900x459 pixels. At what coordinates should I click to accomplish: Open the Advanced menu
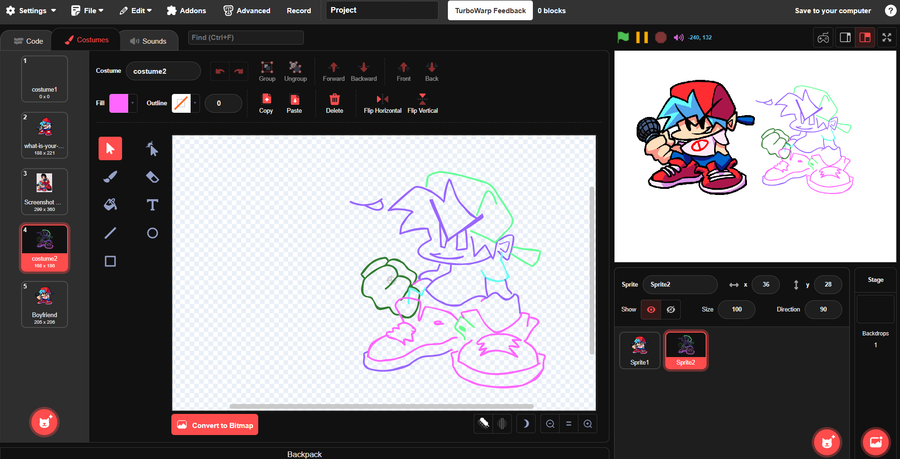(247, 10)
